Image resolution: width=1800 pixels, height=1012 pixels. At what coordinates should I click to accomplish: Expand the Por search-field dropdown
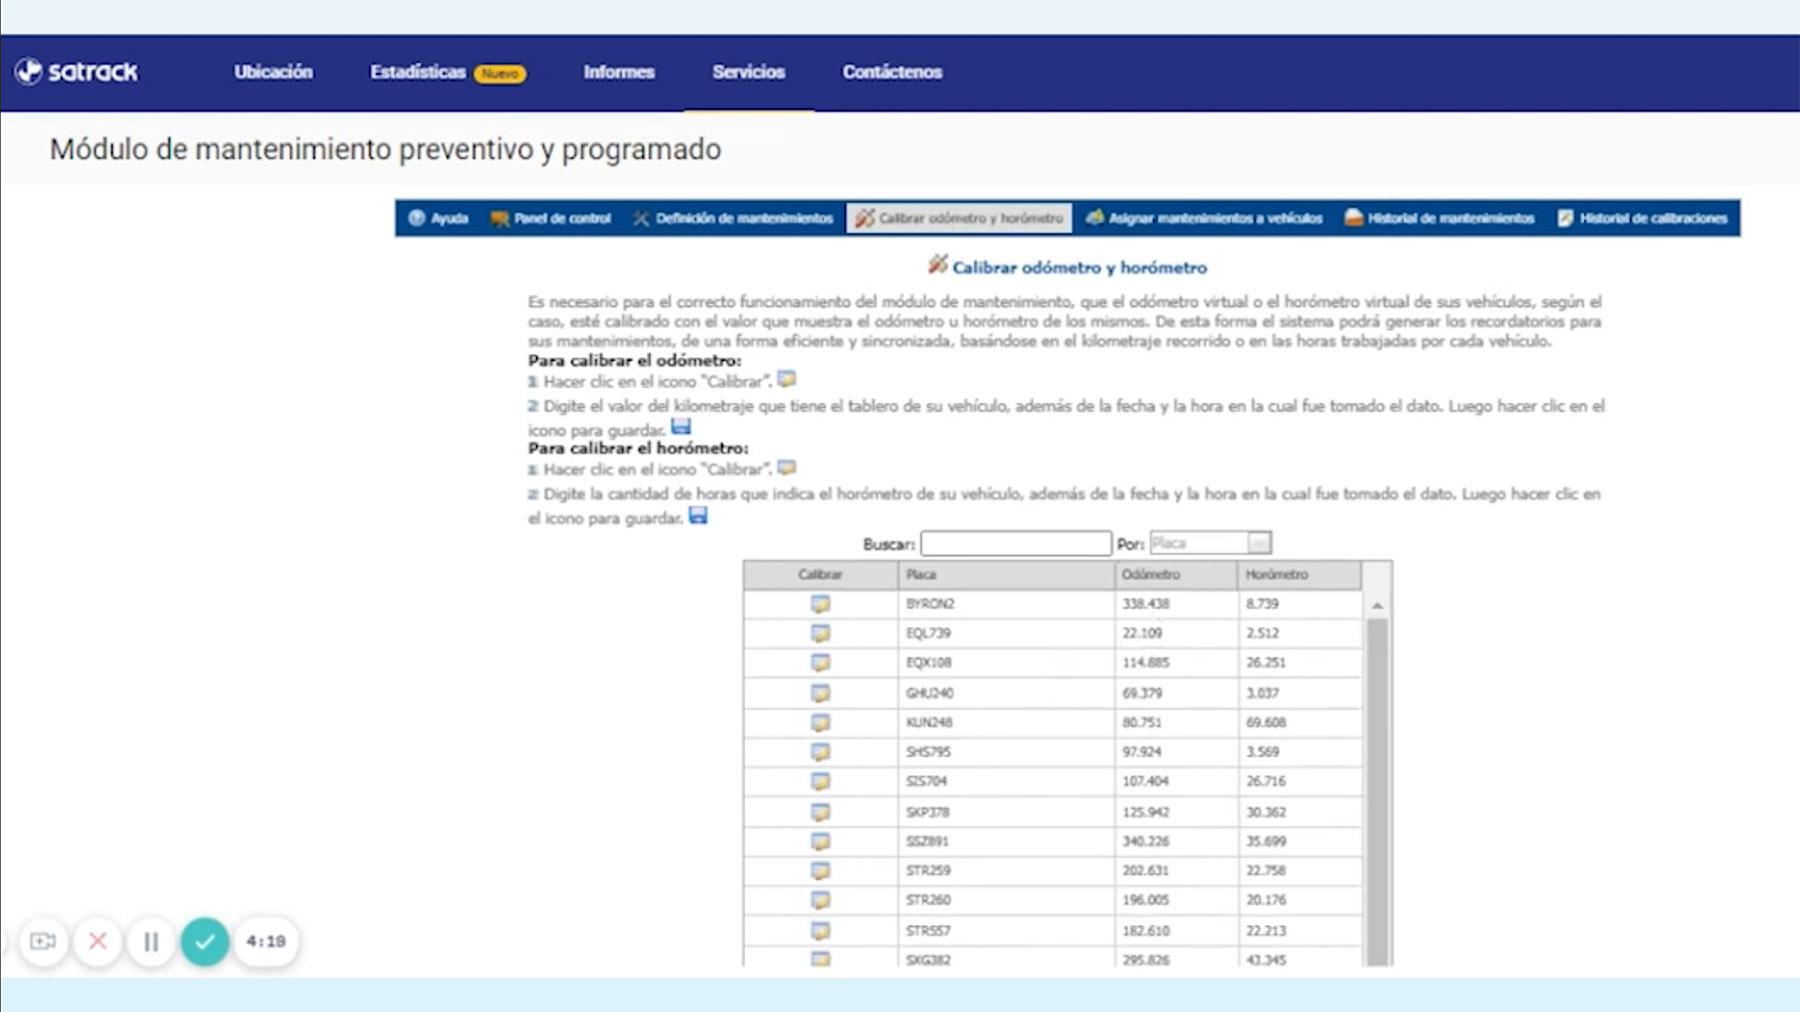(1259, 543)
